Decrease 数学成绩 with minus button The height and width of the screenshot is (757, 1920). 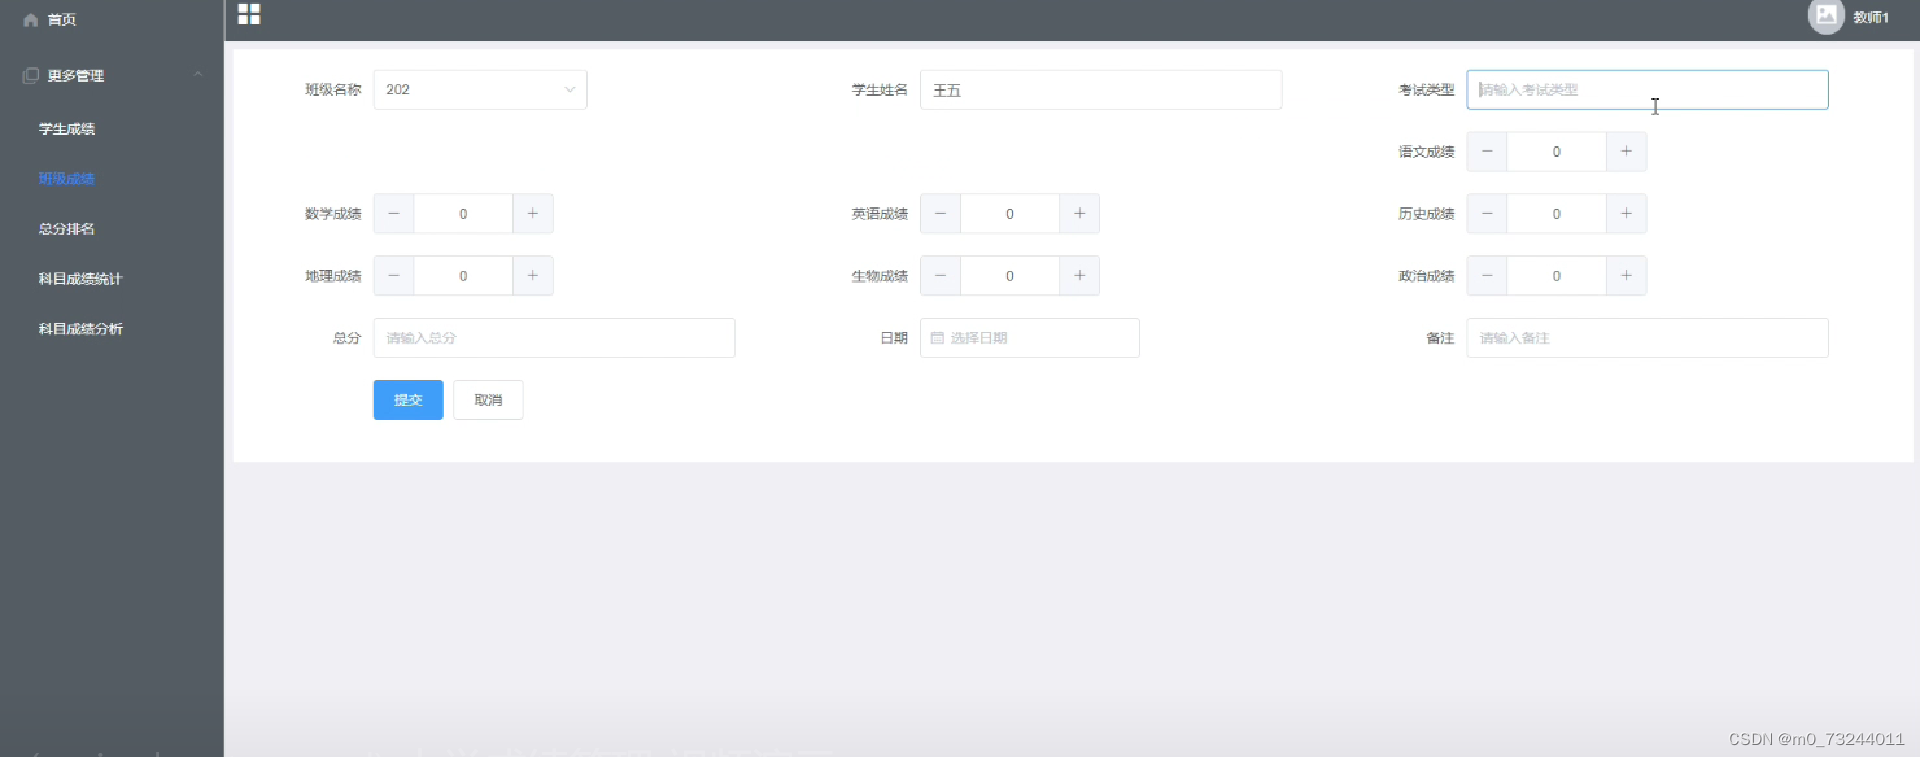[394, 214]
